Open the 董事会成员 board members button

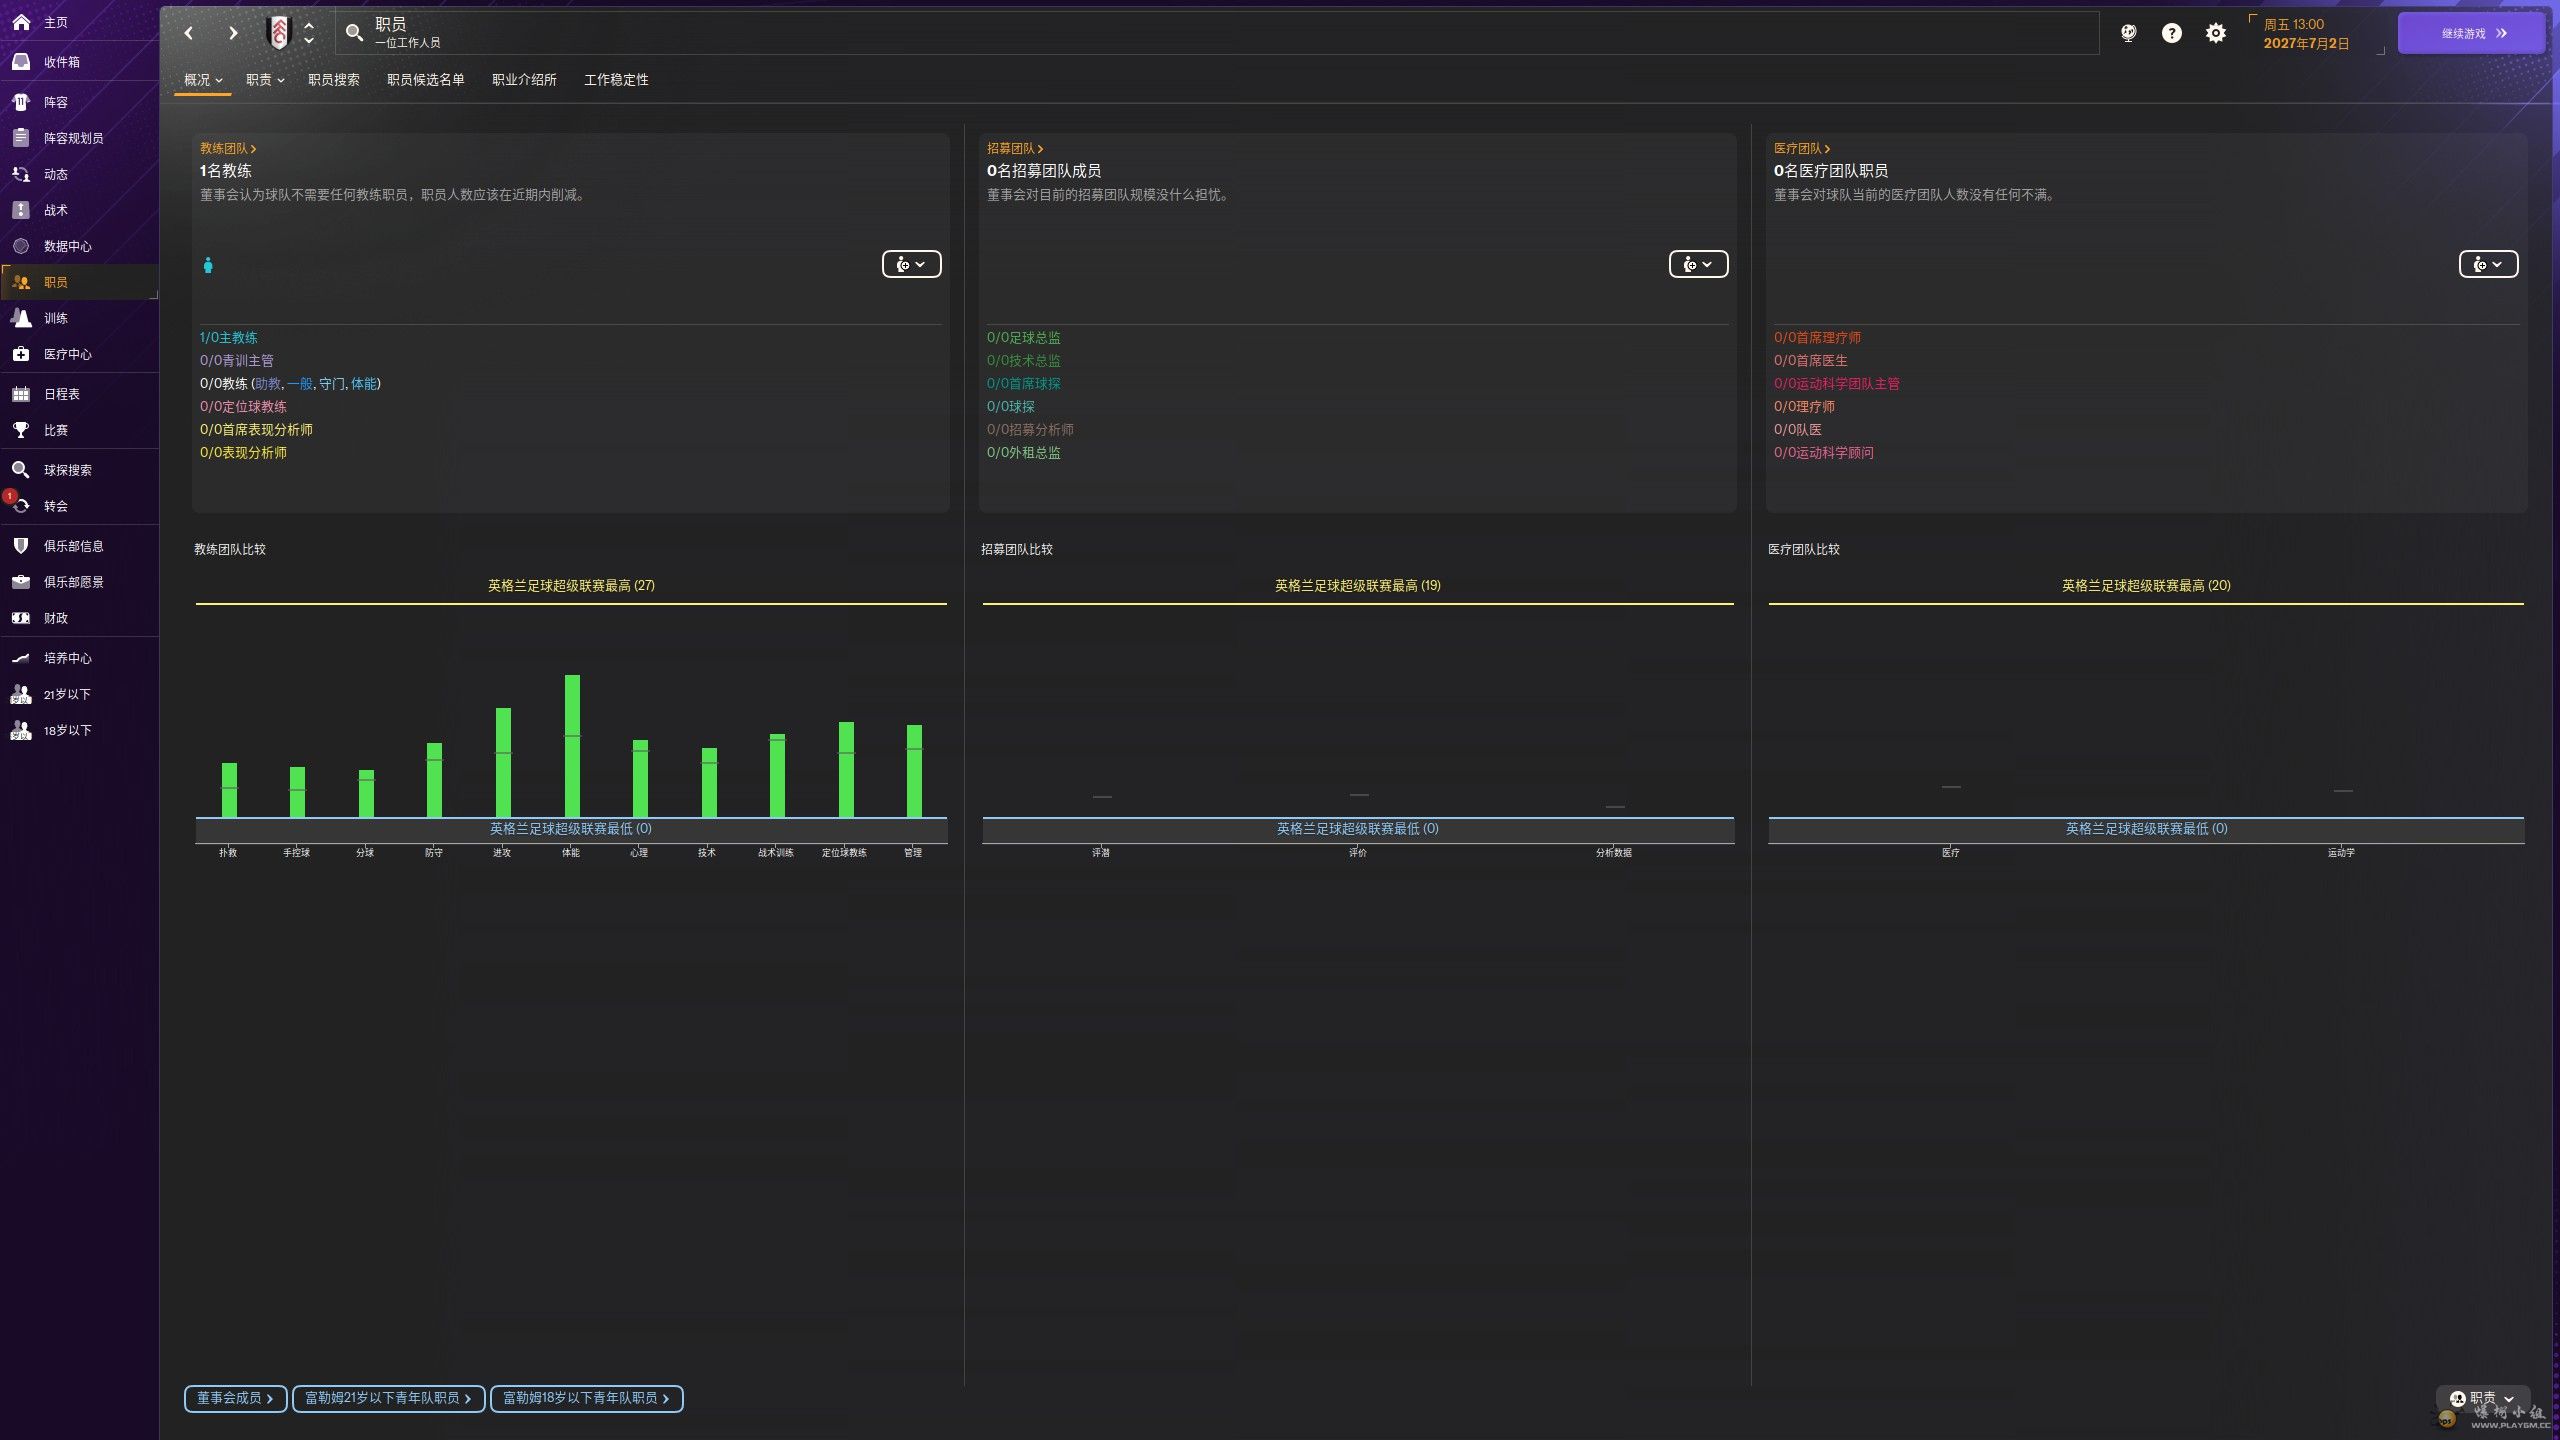[x=235, y=1398]
